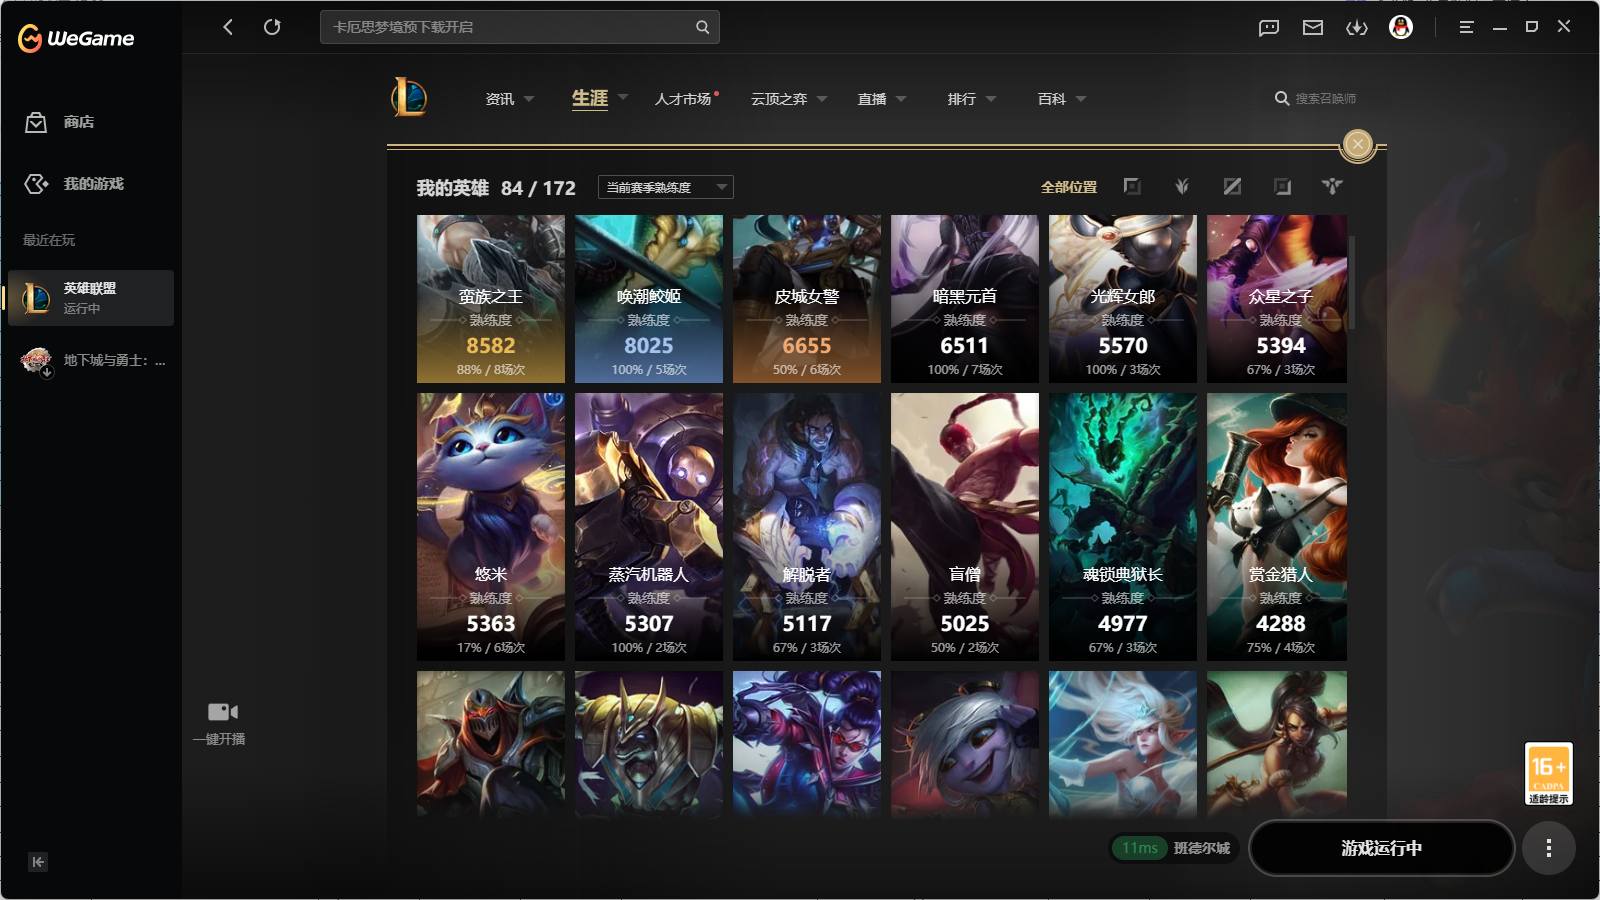Filter champions by bottom lane icon
This screenshot has width=1600, height=900.
[1282, 187]
